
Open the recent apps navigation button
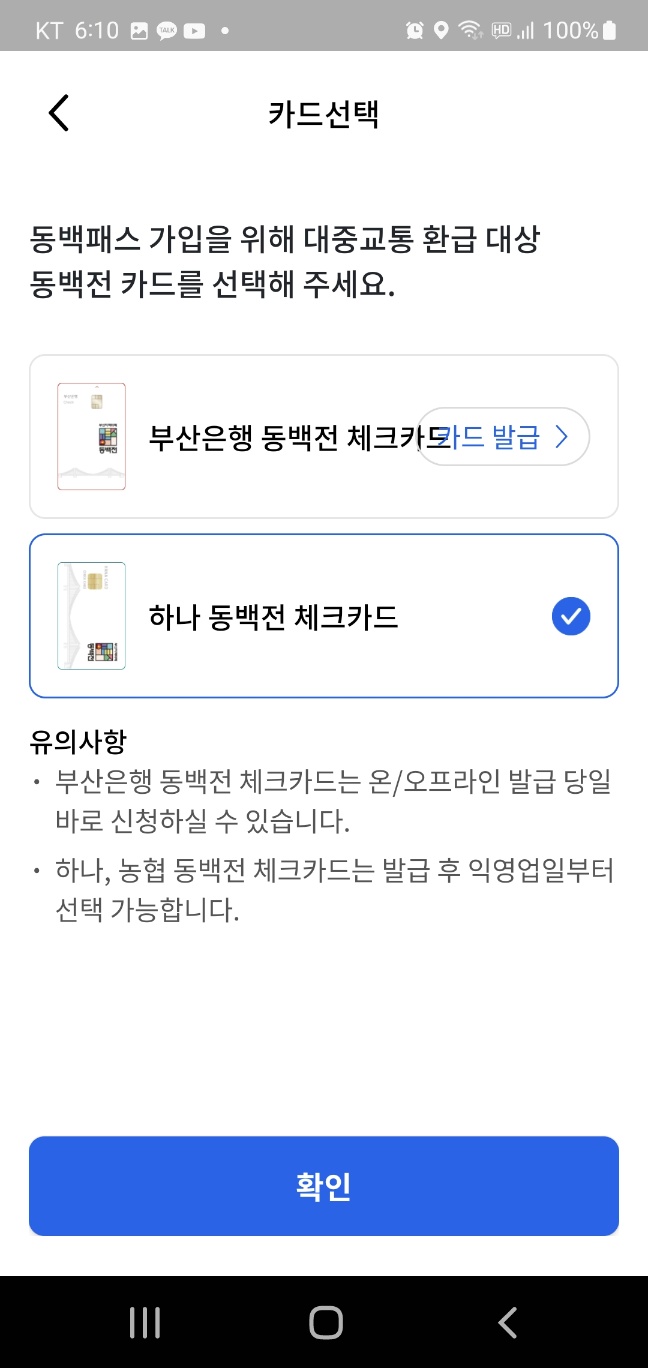click(x=144, y=1321)
